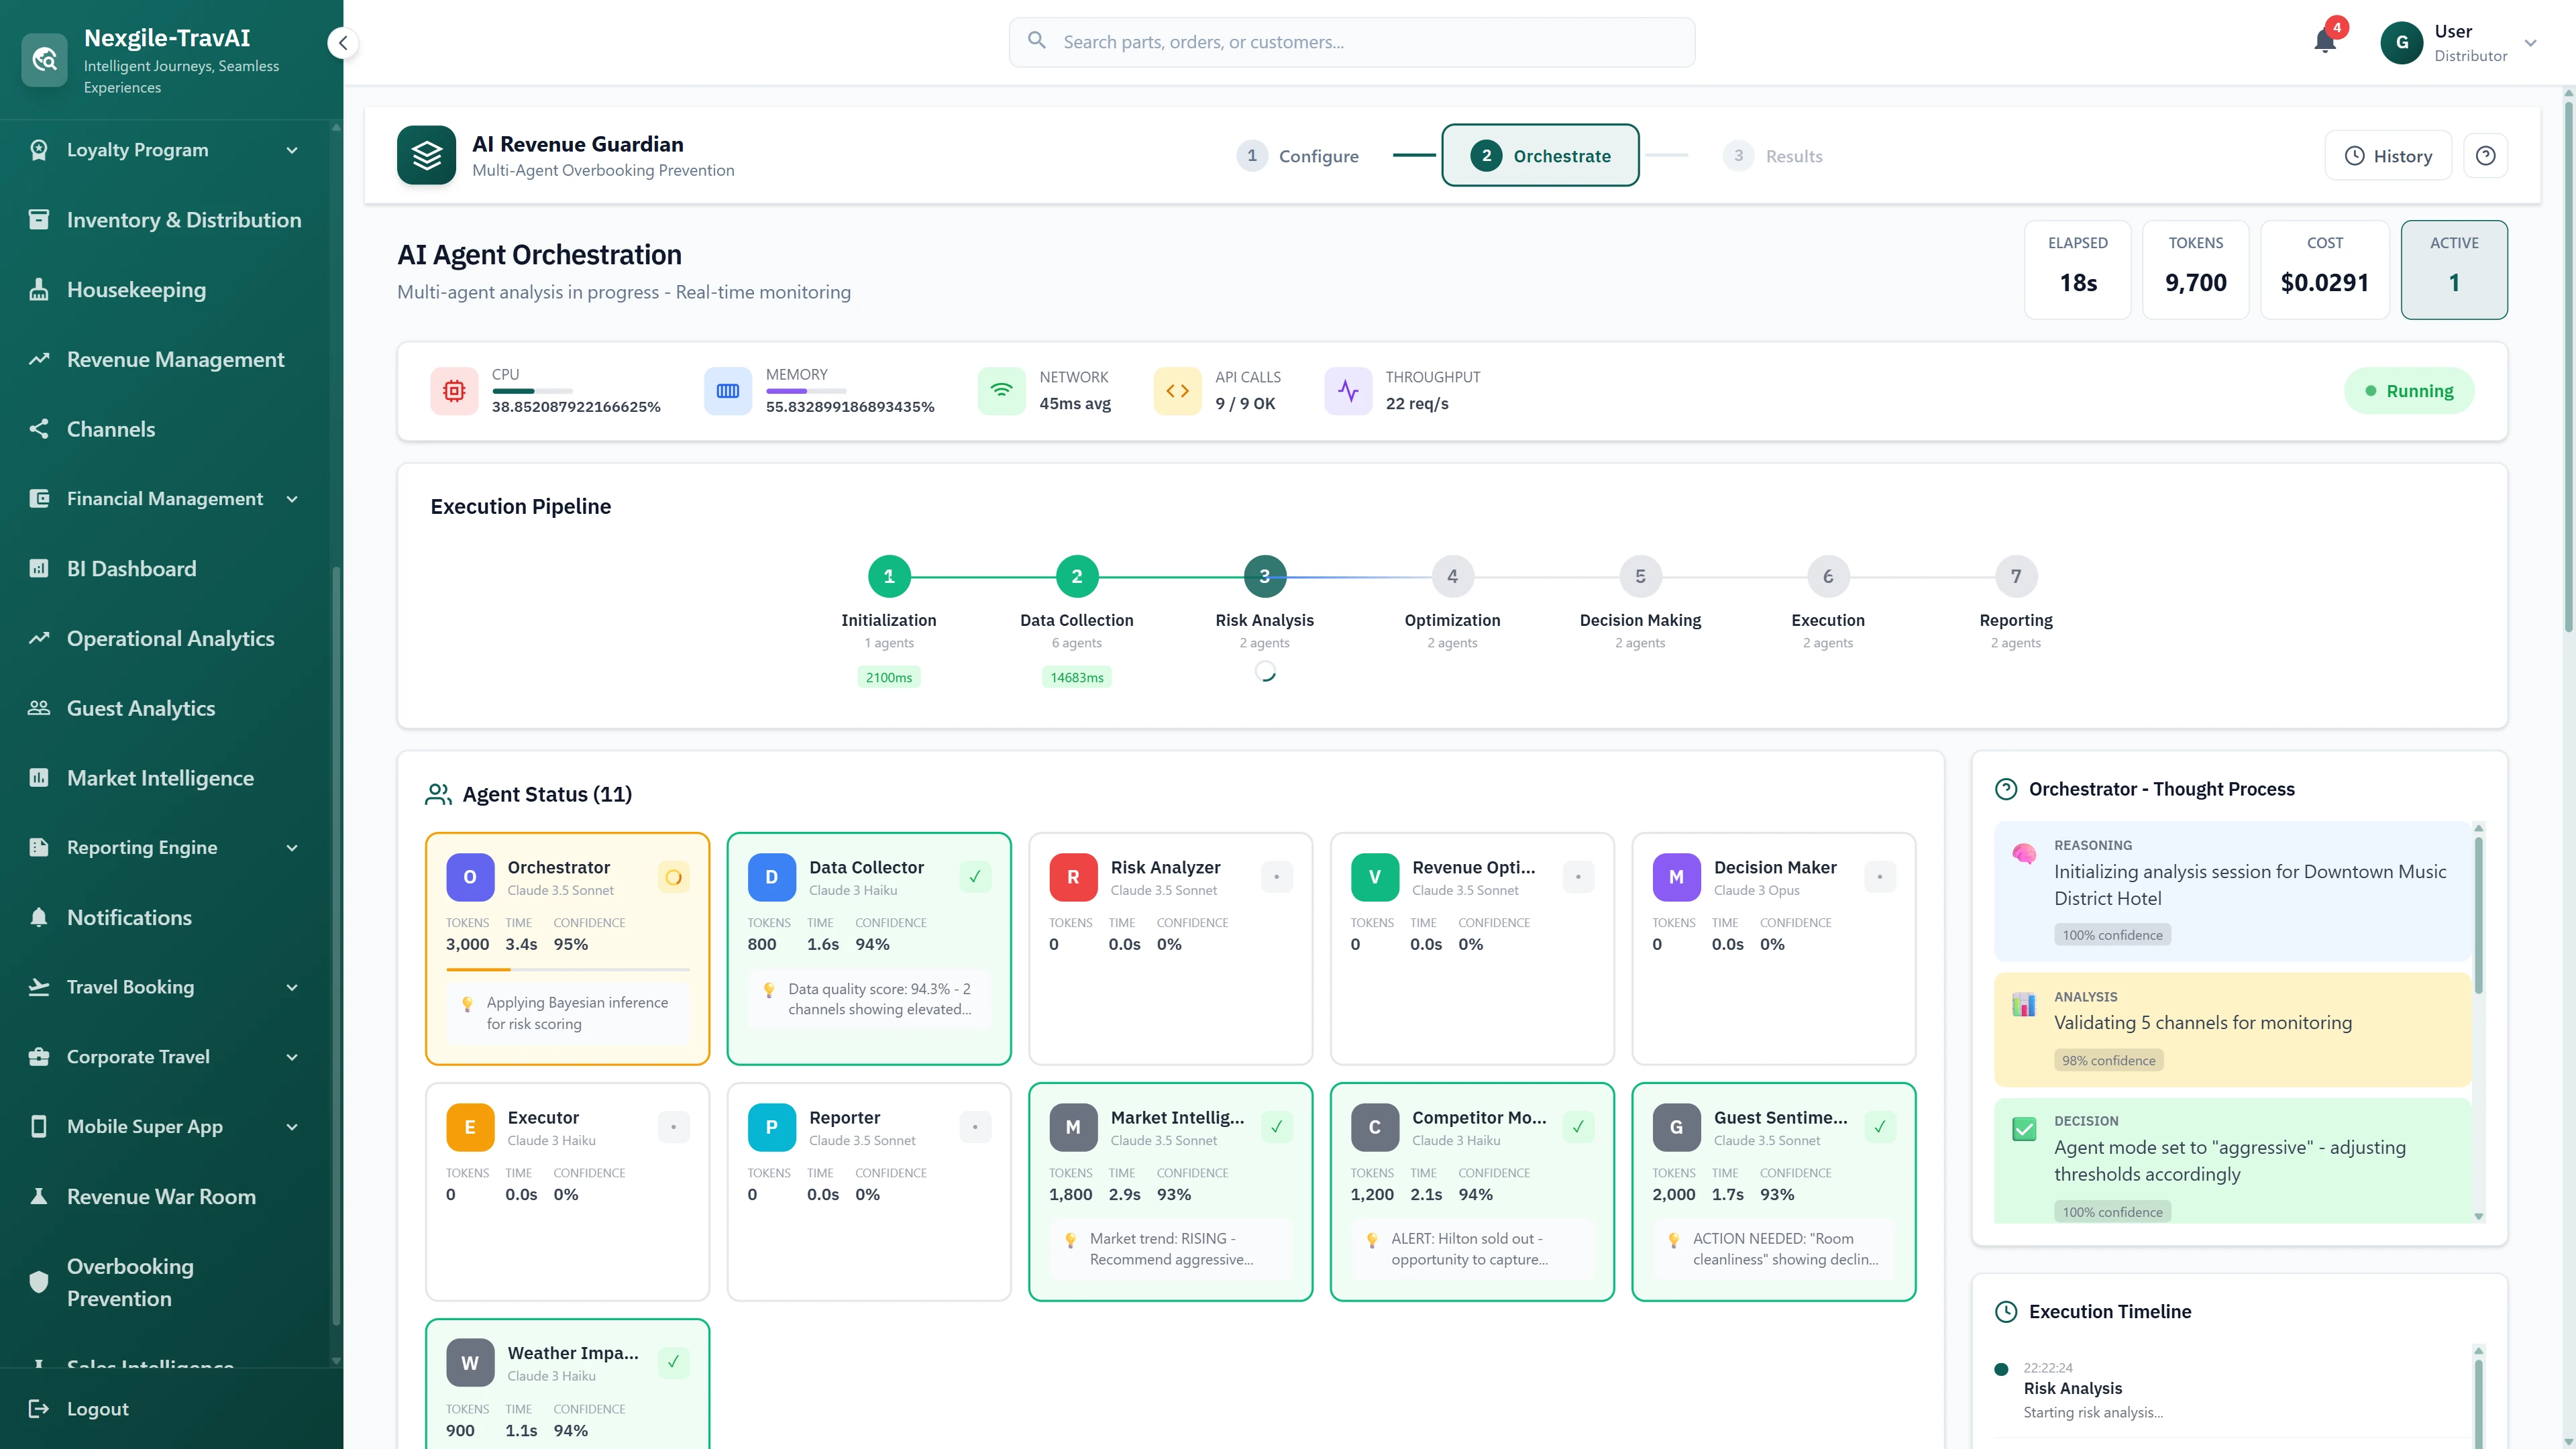Open the help icon next to History
Screen dimensions: 2576x1449
tap(2487, 155)
